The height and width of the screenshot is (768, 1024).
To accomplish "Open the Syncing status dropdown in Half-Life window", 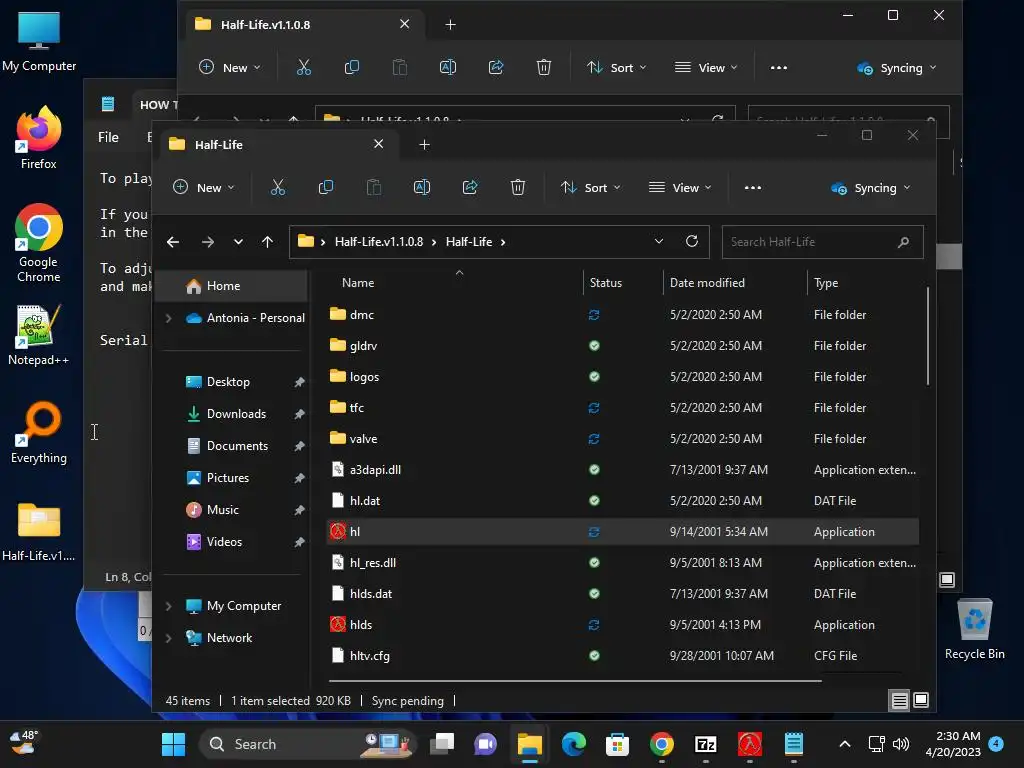I will (x=871, y=188).
